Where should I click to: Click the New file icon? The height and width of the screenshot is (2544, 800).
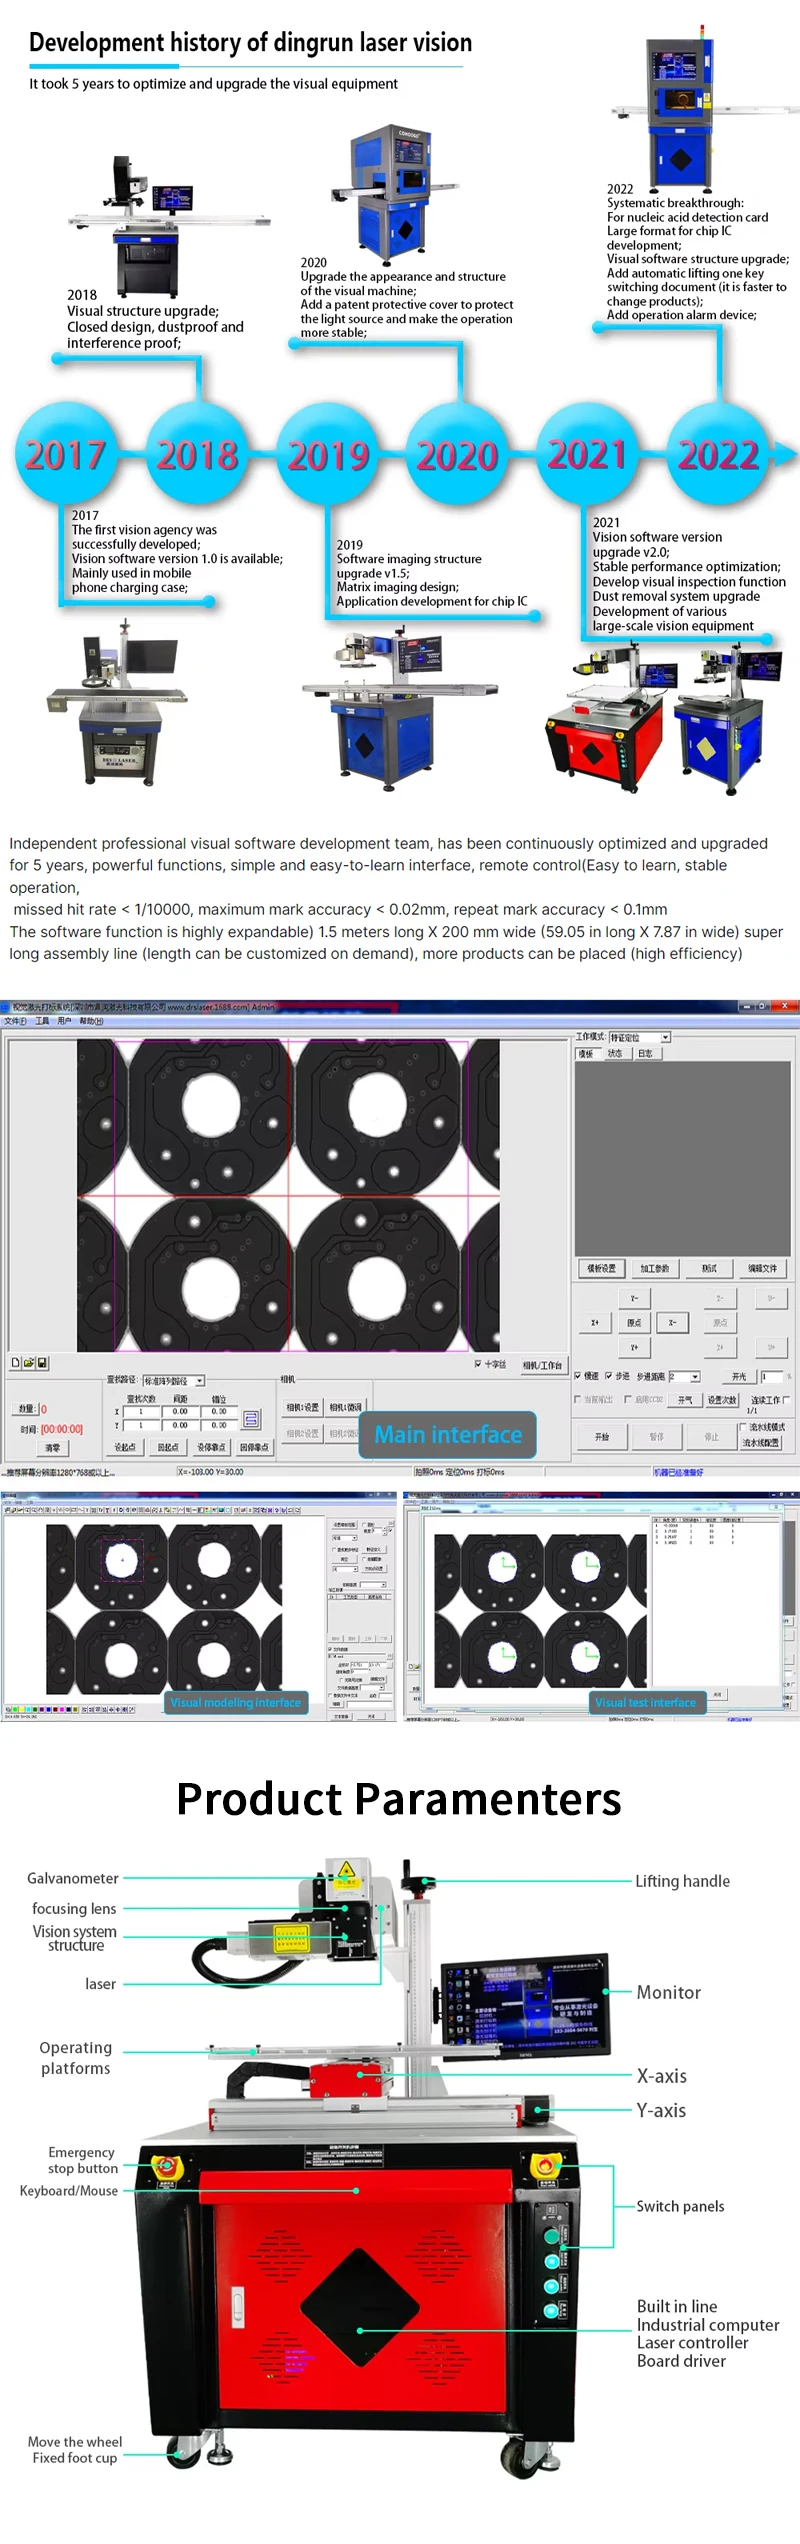tap(15, 1362)
